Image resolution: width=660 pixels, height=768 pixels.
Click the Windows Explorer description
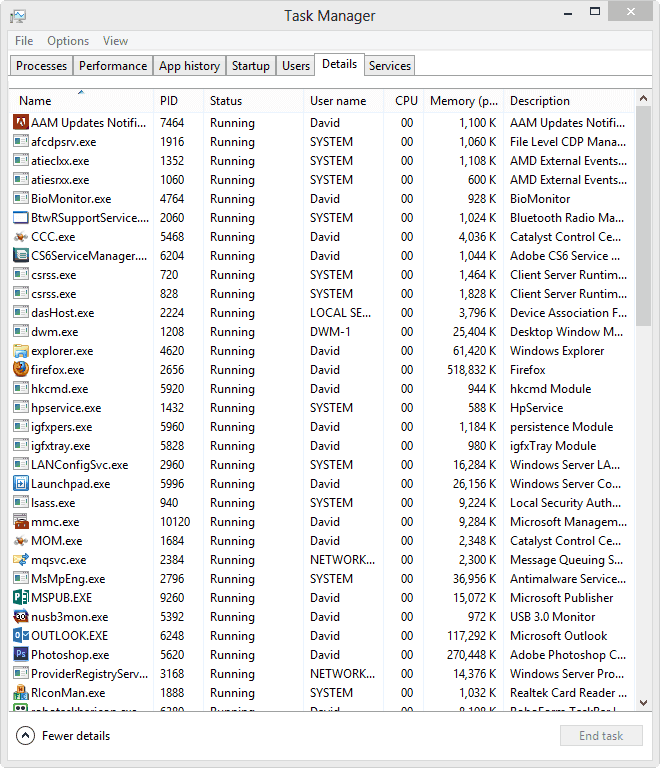tap(557, 351)
